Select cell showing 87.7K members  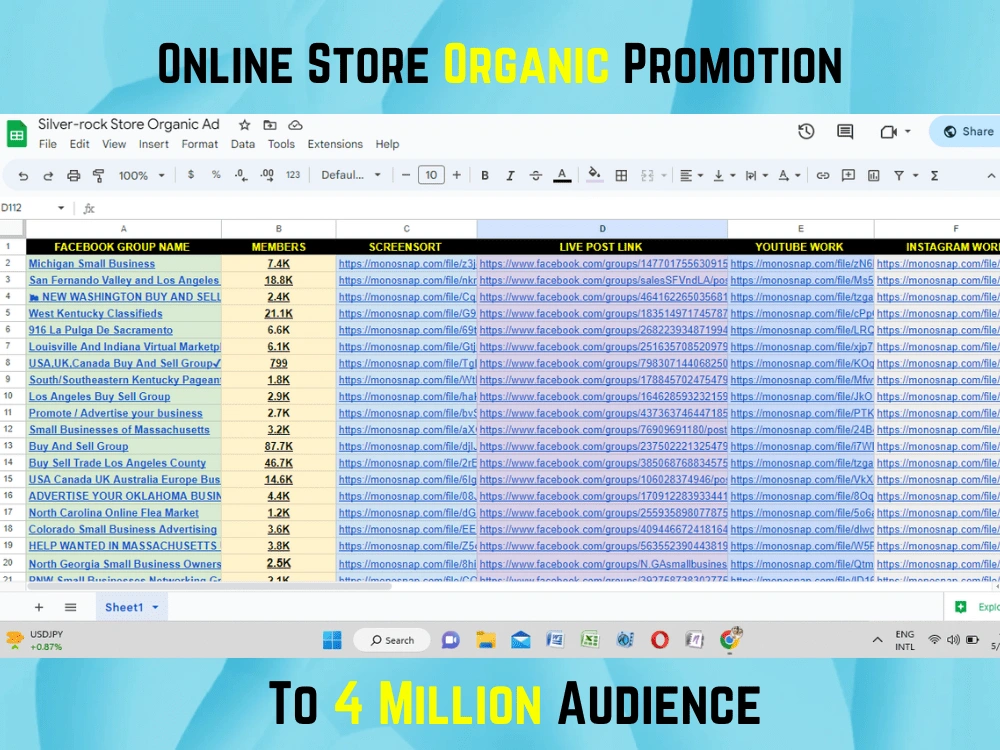point(279,446)
